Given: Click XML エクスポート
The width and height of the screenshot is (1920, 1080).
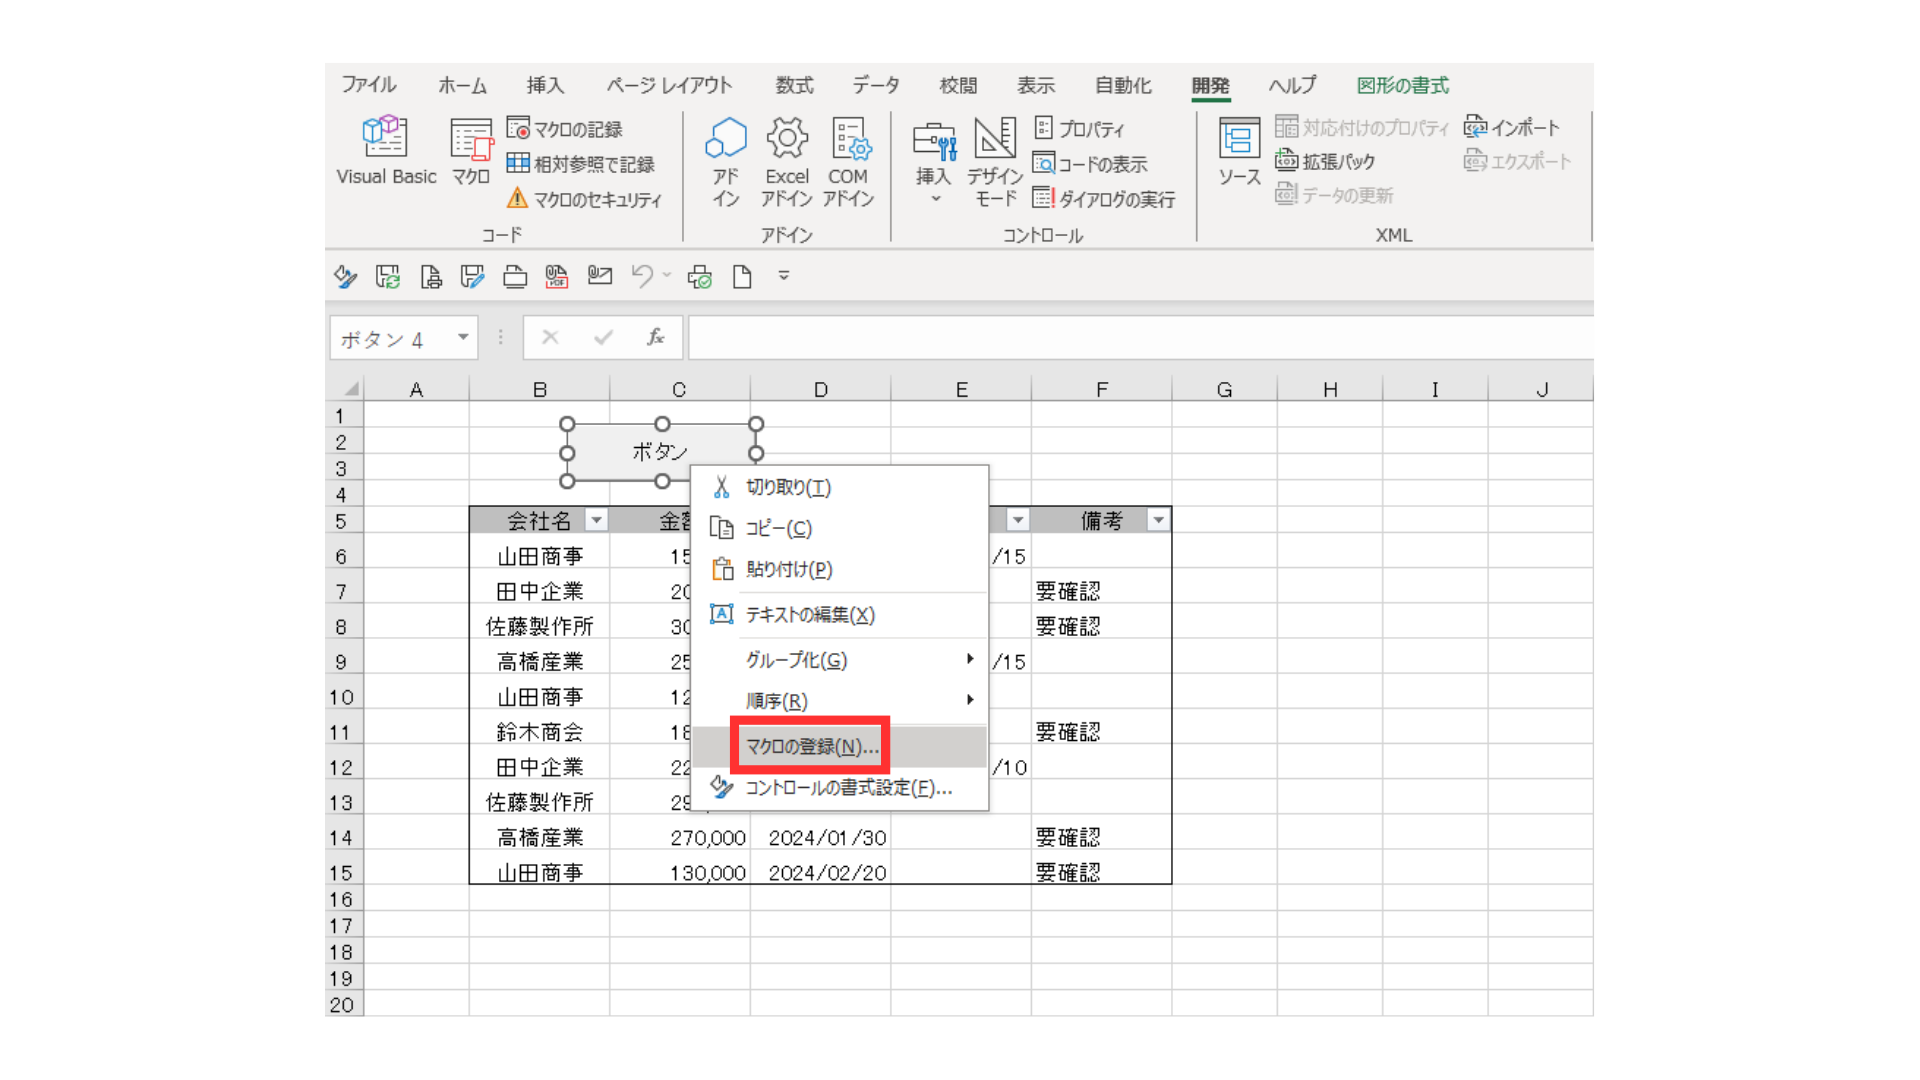Looking at the screenshot, I should point(1518,161).
